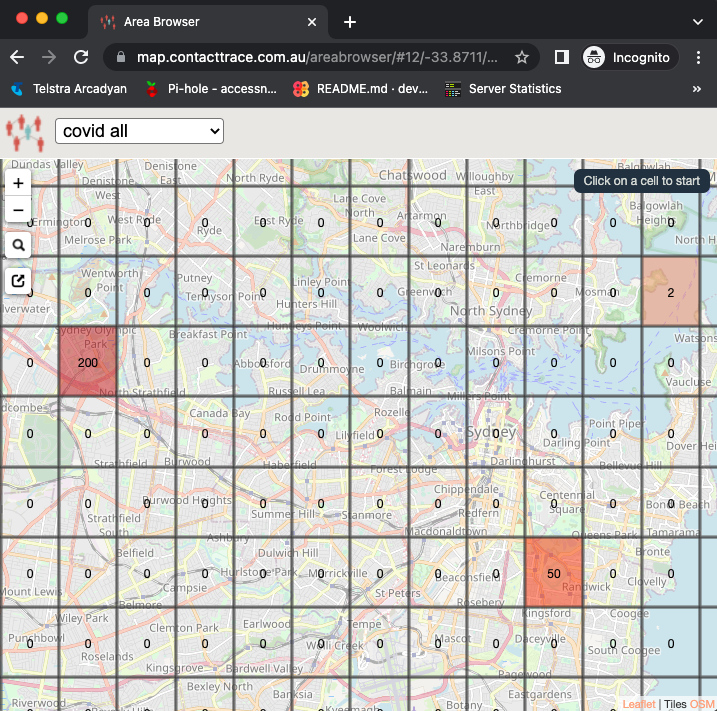The image size is (717, 711).
Task: Open the Telstra Arcadyan bookmark
Action: coord(69,89)
